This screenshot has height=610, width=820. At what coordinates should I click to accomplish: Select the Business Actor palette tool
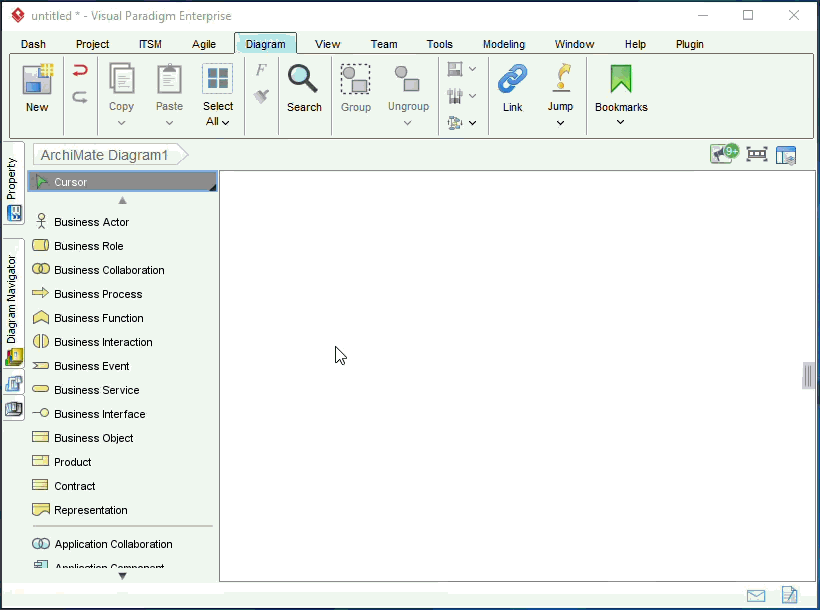coord(122,222)
